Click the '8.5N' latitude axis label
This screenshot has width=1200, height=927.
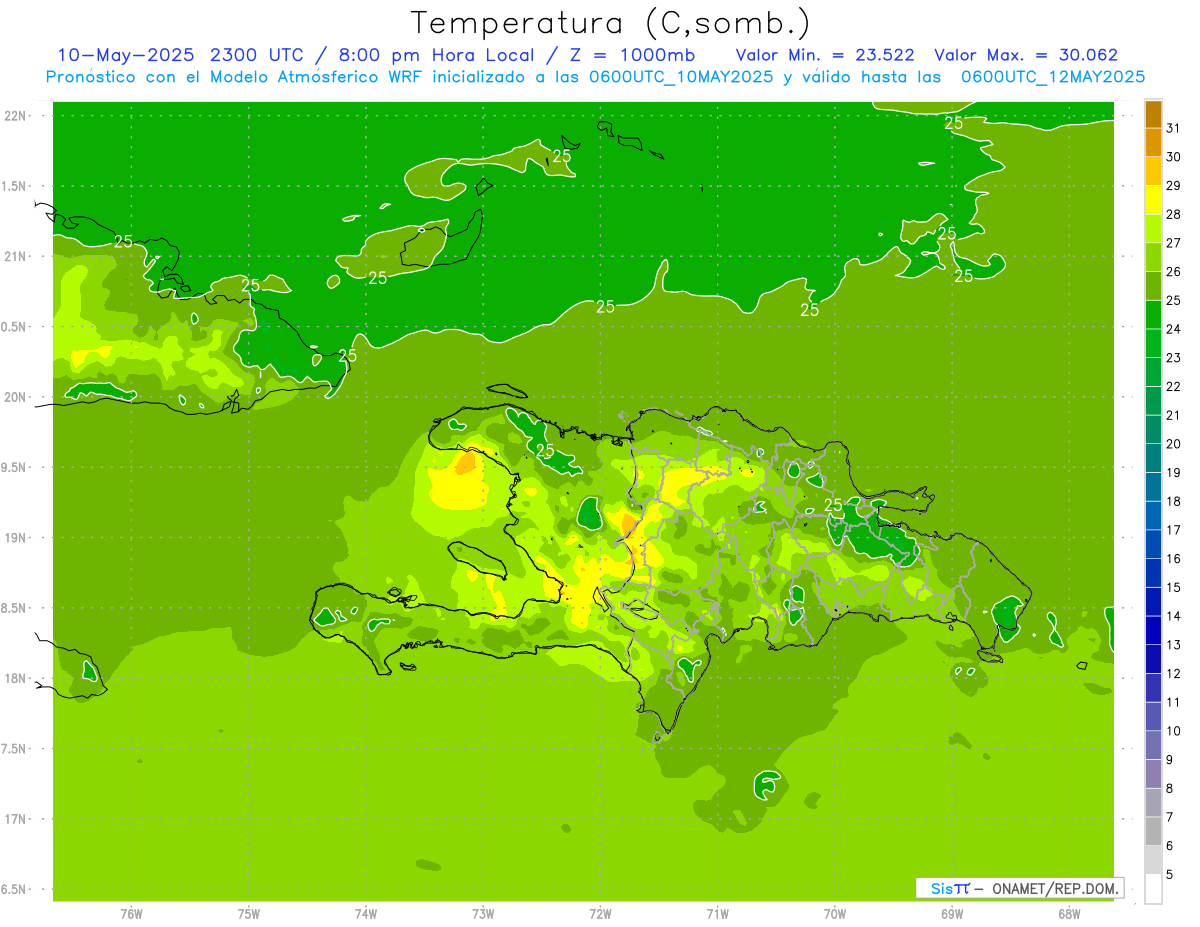coord(15,608)
